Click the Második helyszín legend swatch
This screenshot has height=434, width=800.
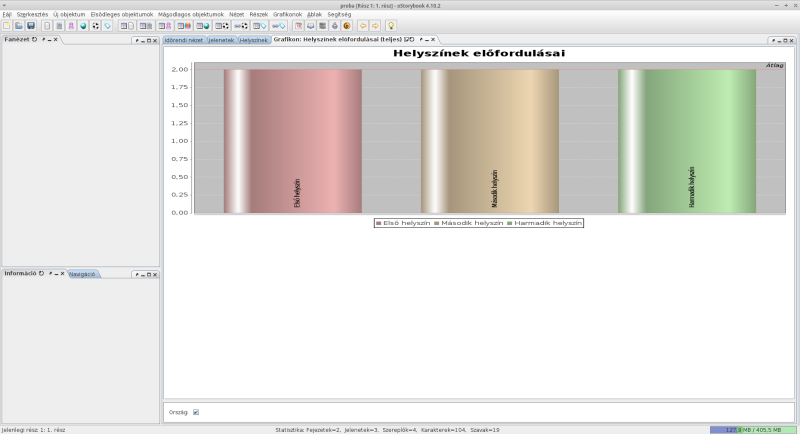click(437, 223)
